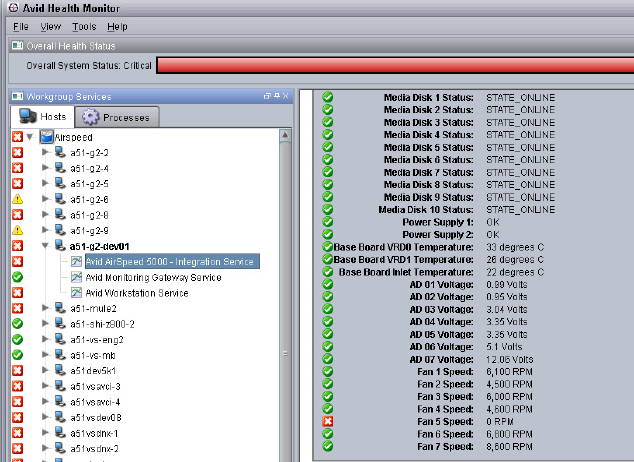Select the a51vsdnx-1 host
The image size is (634, 462).
[x=94, y=433]
